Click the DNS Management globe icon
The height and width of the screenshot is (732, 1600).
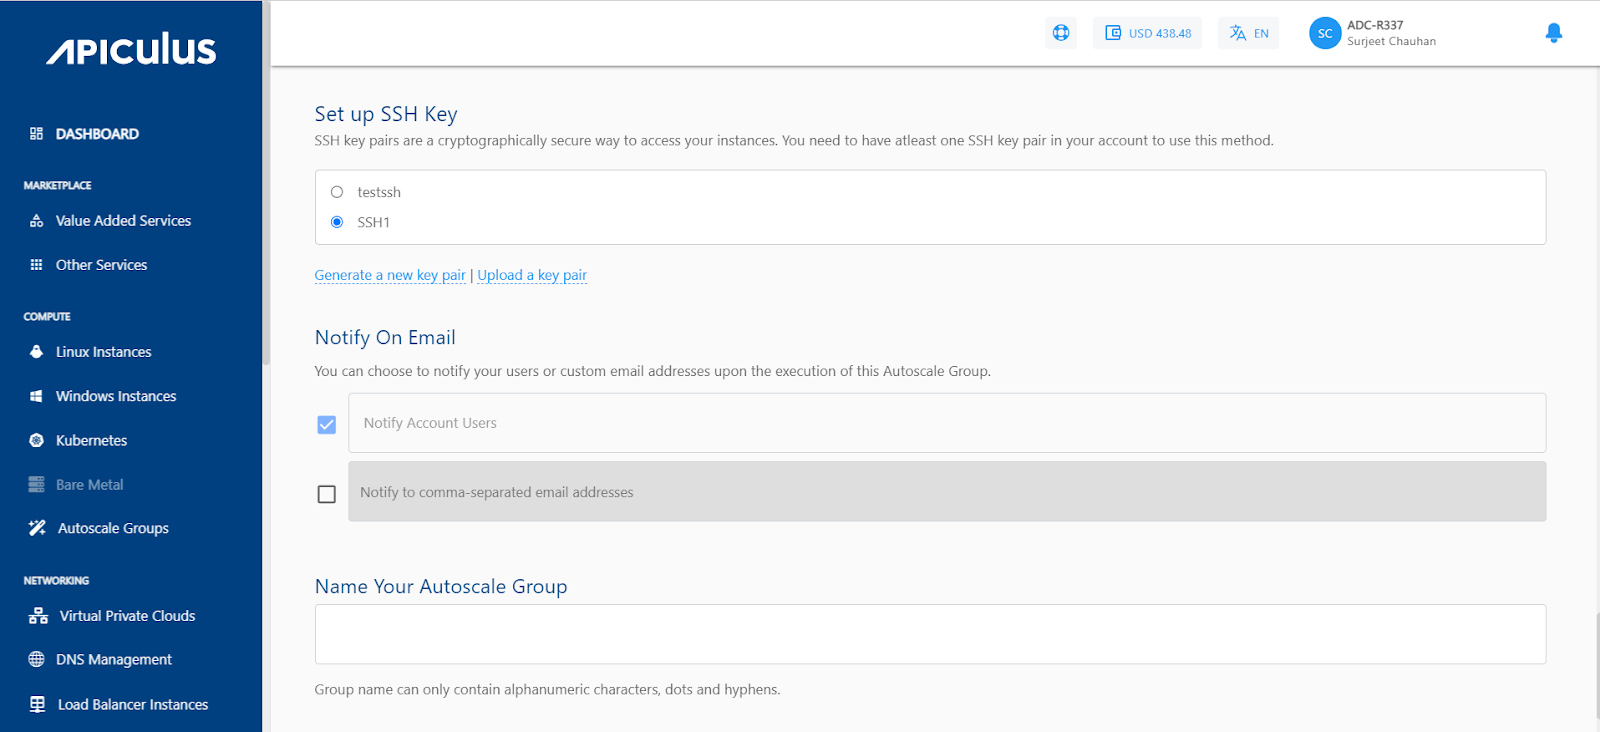37,659
